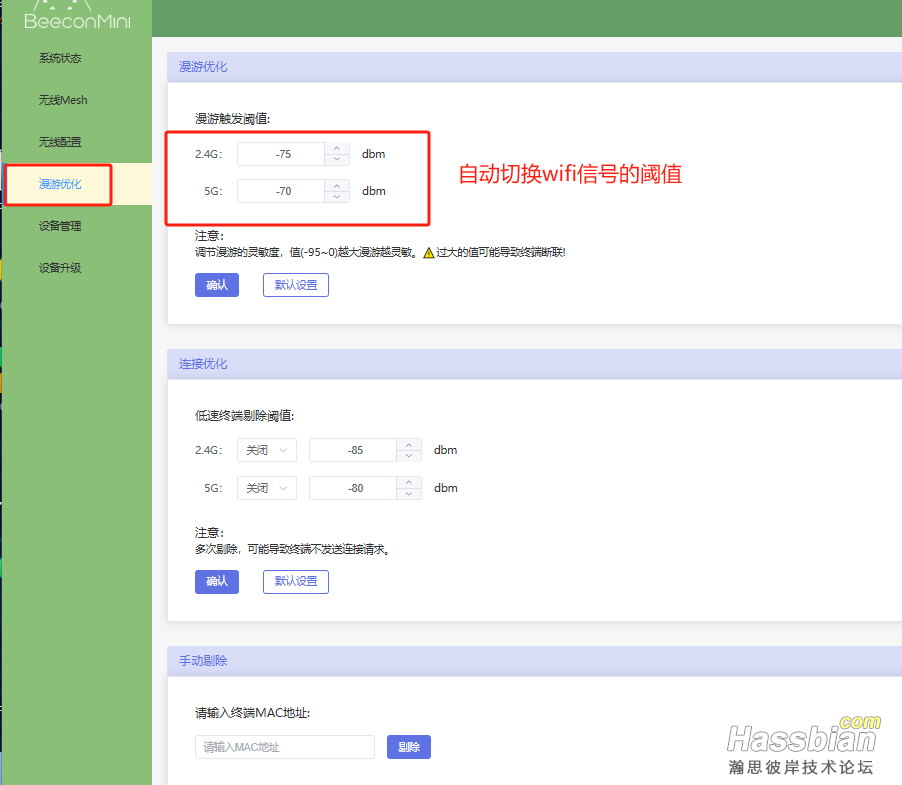Open the 无线配置 menu item

point(60,142)
